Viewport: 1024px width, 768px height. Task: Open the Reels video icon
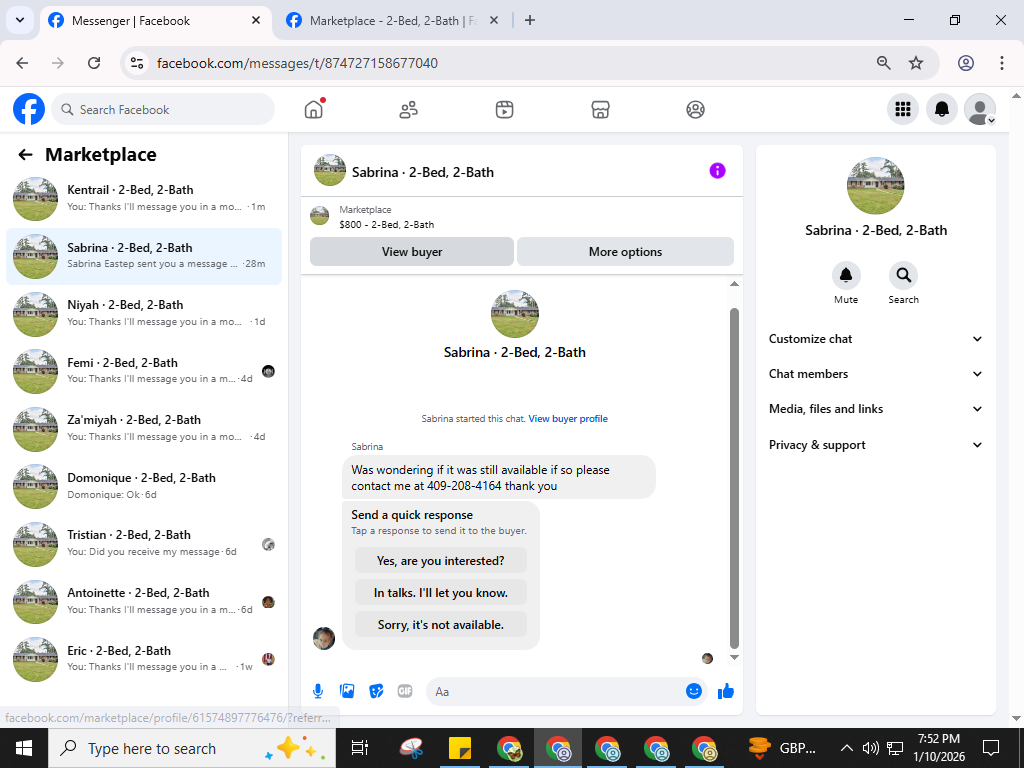(504, 110)
